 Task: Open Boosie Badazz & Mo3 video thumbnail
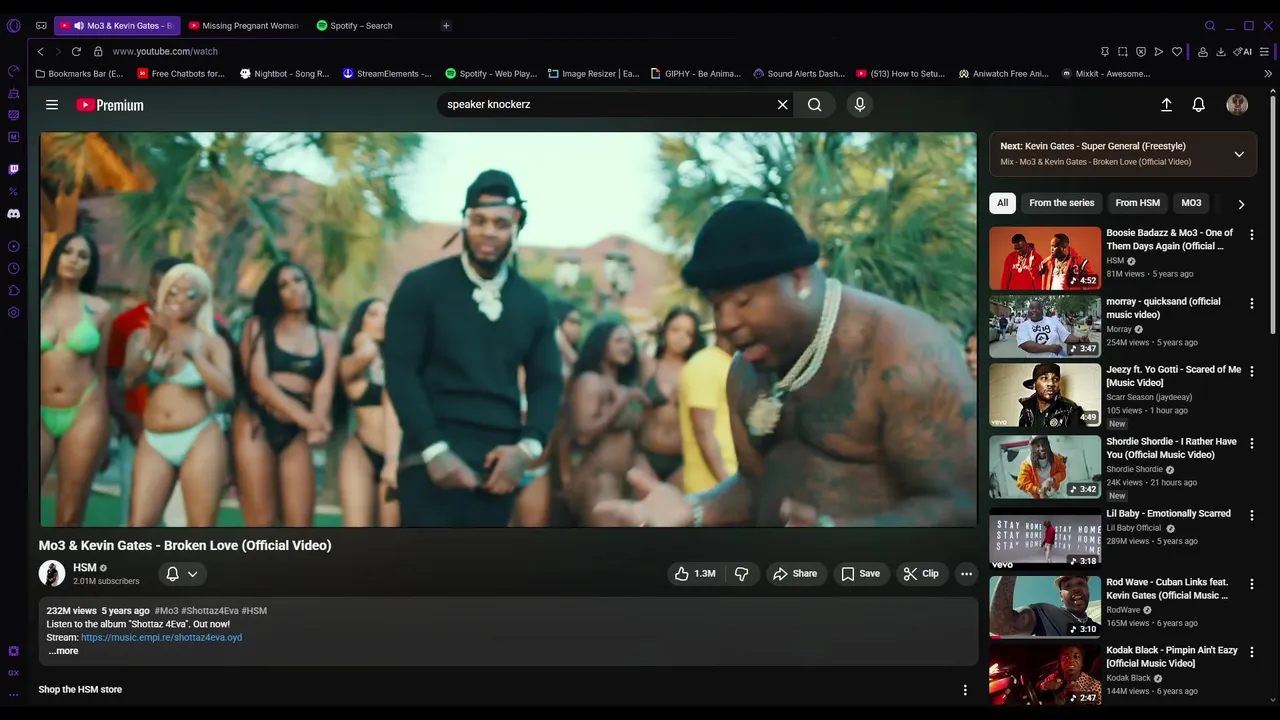click(x=1045, y=258)
